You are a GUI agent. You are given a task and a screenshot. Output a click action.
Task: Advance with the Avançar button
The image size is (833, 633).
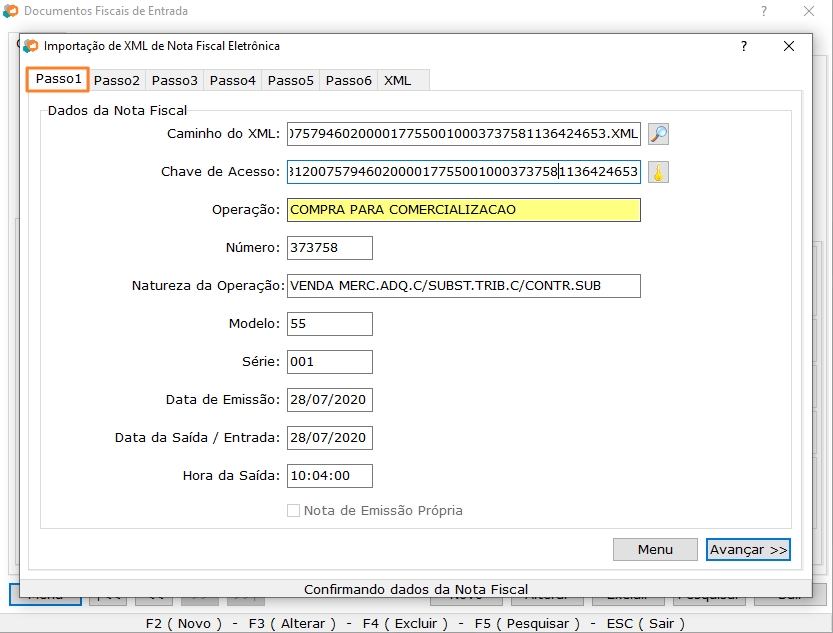click(x=750, y=549)
